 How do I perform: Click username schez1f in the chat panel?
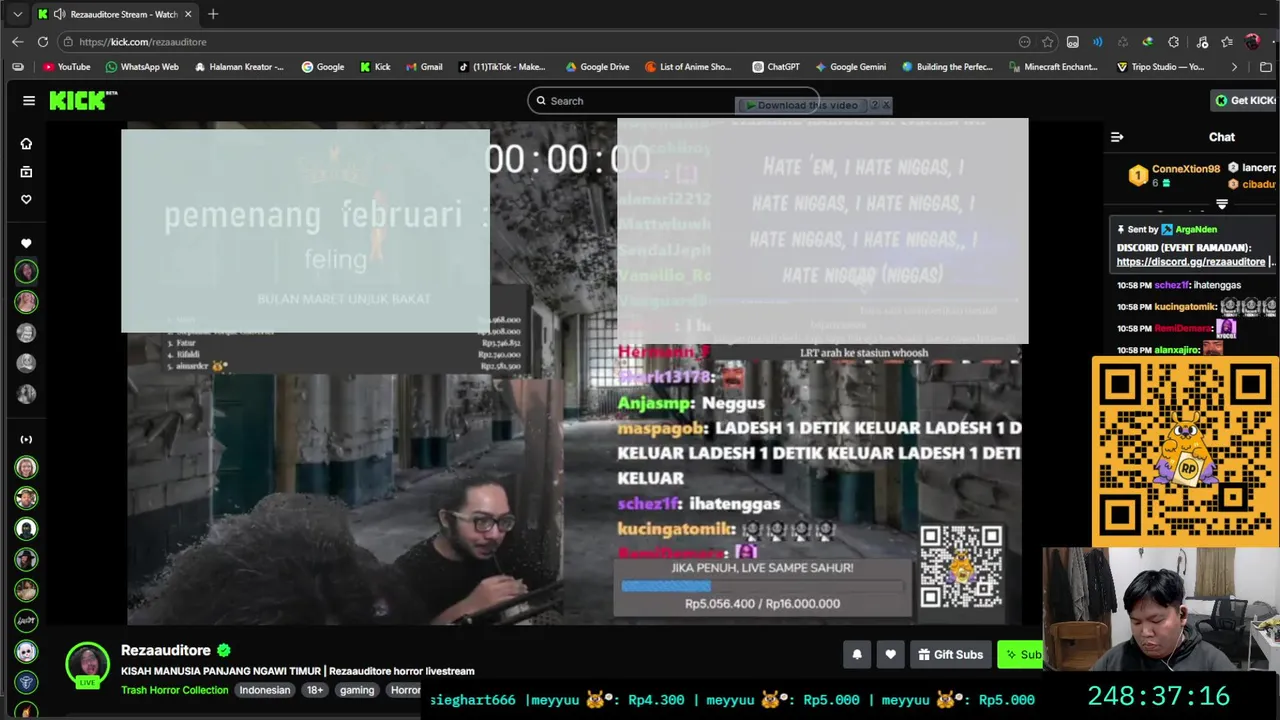1172,285
